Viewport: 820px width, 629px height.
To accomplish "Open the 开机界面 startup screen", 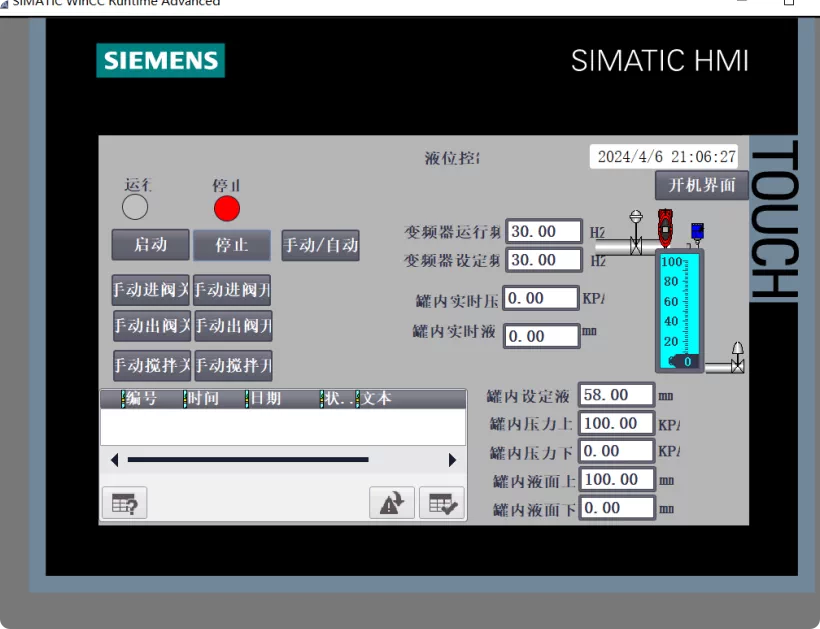I will [x=702, y=185].
